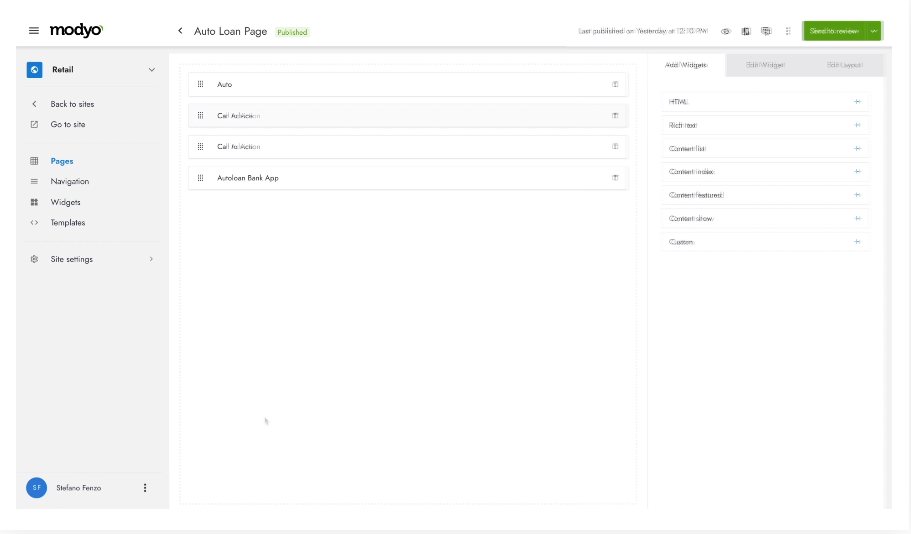Switch to the Edit Layout tab
The width and height of the screenshot is (911, 534).
845,65
